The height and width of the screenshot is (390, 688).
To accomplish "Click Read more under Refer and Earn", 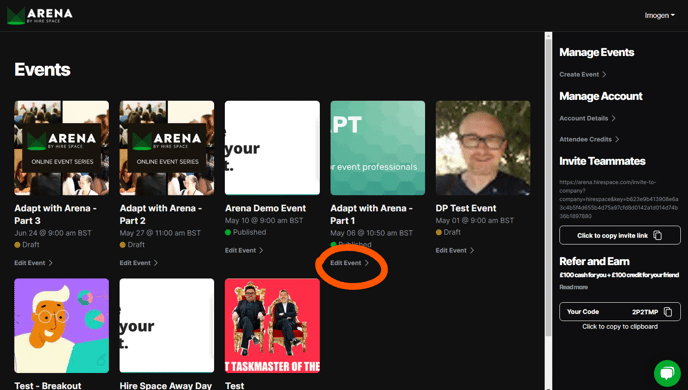I will tap(573, 287).
